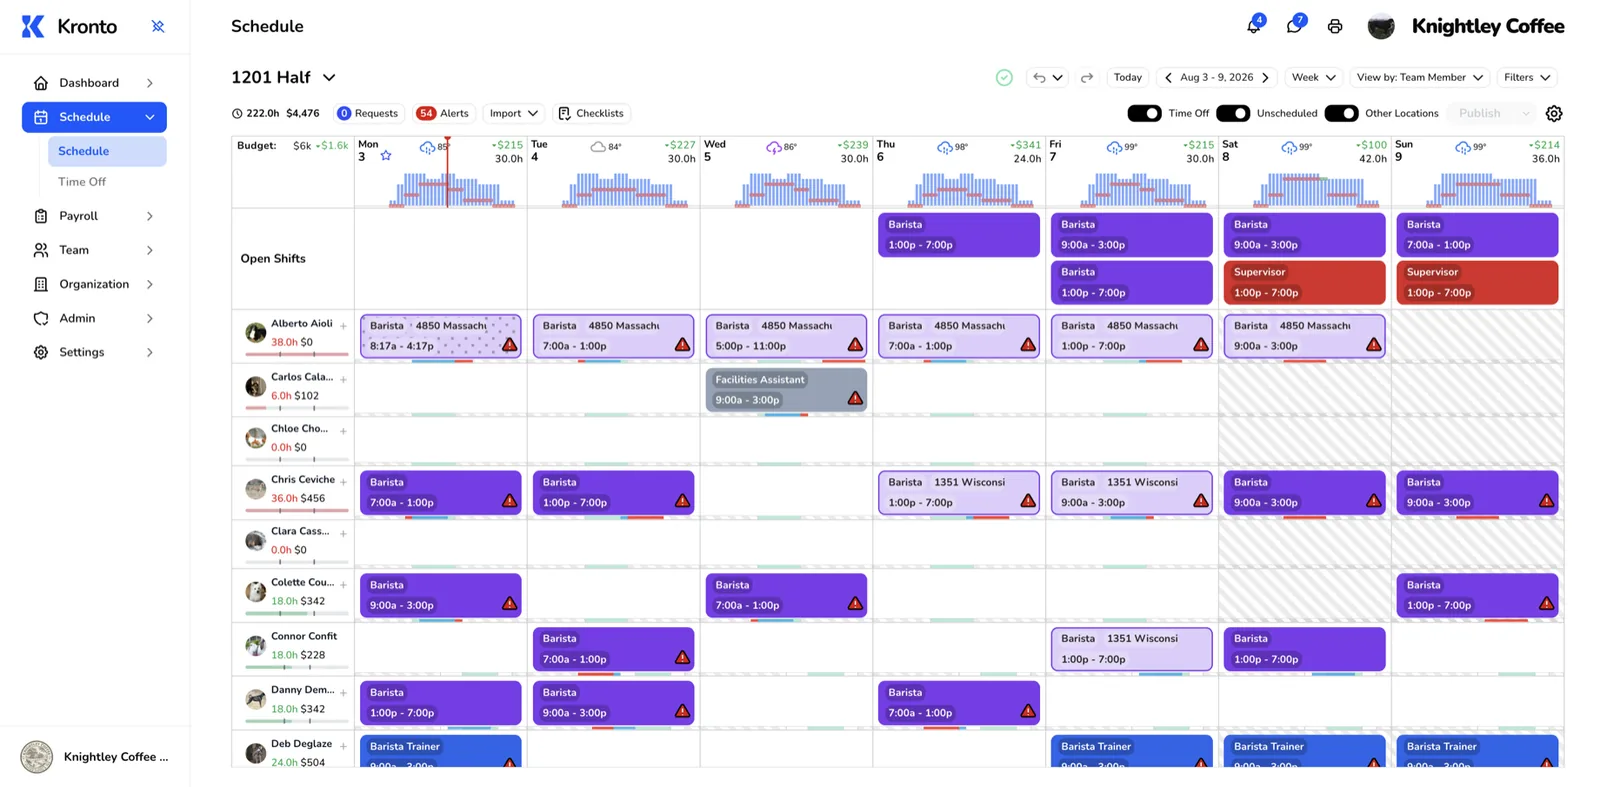Open the notifications bell
Image resolution: width=1600 pixels, height=787 pixels.
[x=1253, y=26]
